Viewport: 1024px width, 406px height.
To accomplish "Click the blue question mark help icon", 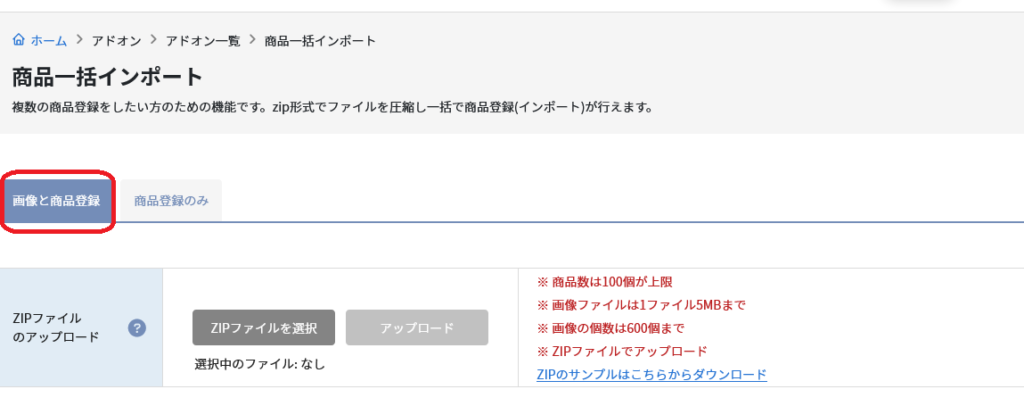I will pos(138,327).
